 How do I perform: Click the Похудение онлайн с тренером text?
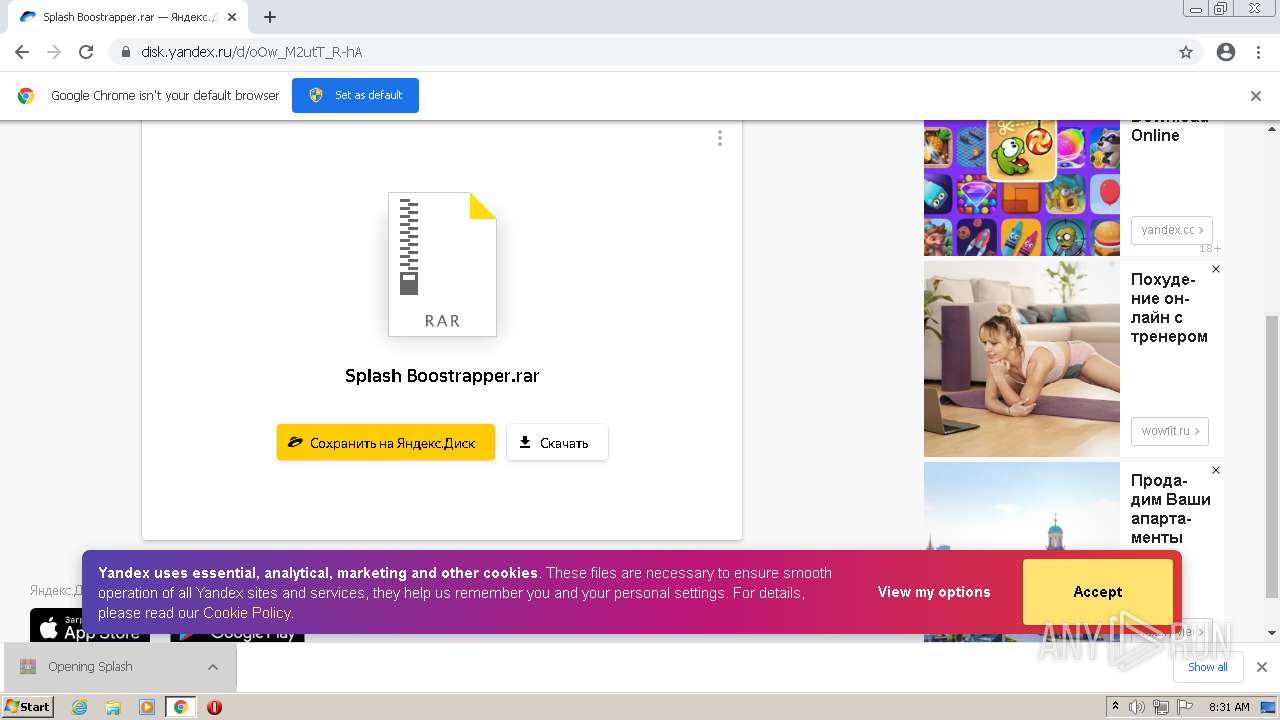tap(1169, 308)
